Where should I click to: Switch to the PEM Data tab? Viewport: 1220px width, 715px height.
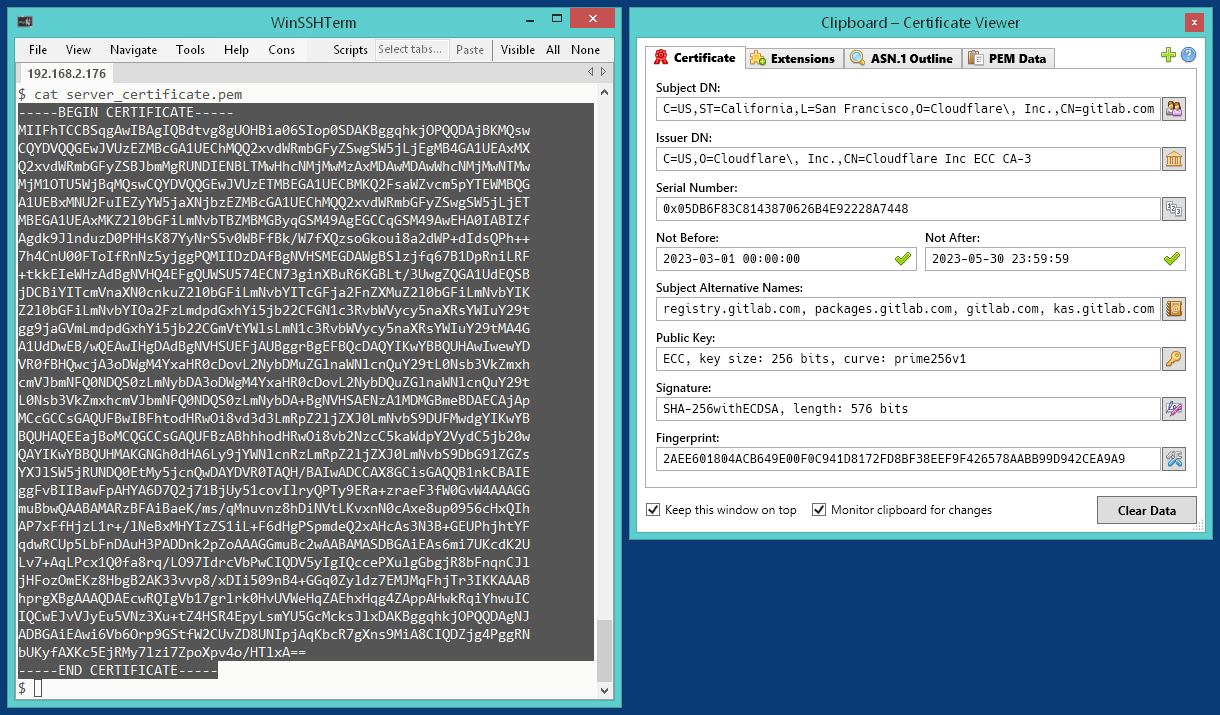[x=1008, y=58]
